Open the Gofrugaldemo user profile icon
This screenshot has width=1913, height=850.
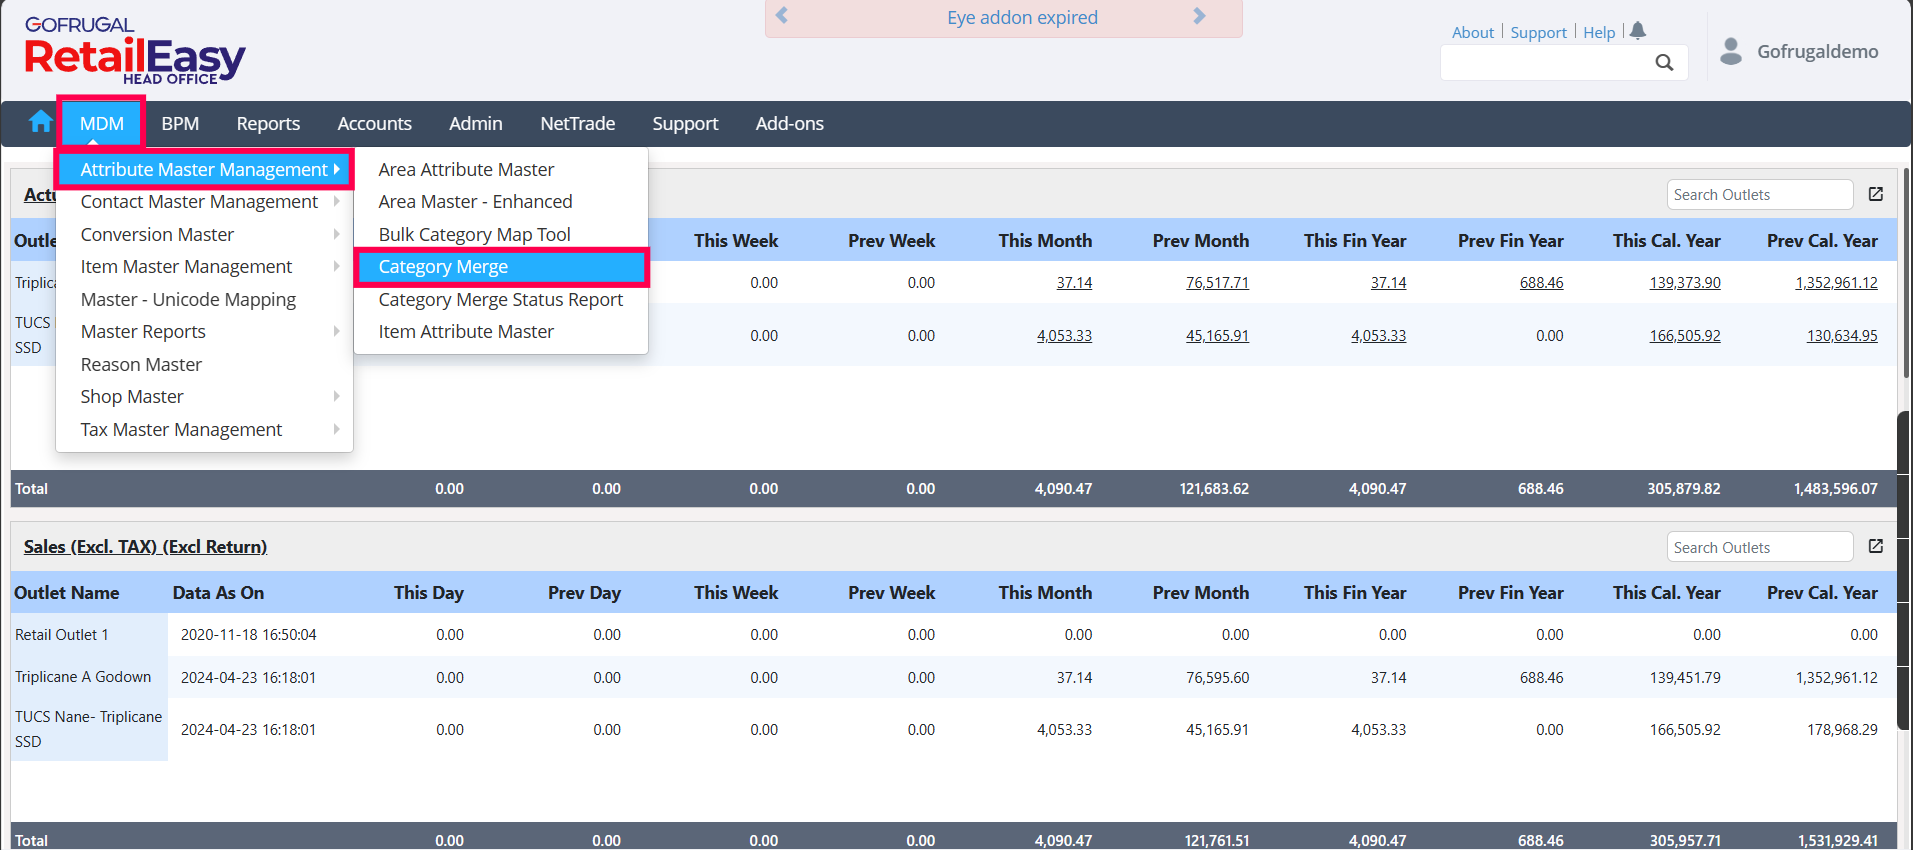click(x=1731, y=51)
